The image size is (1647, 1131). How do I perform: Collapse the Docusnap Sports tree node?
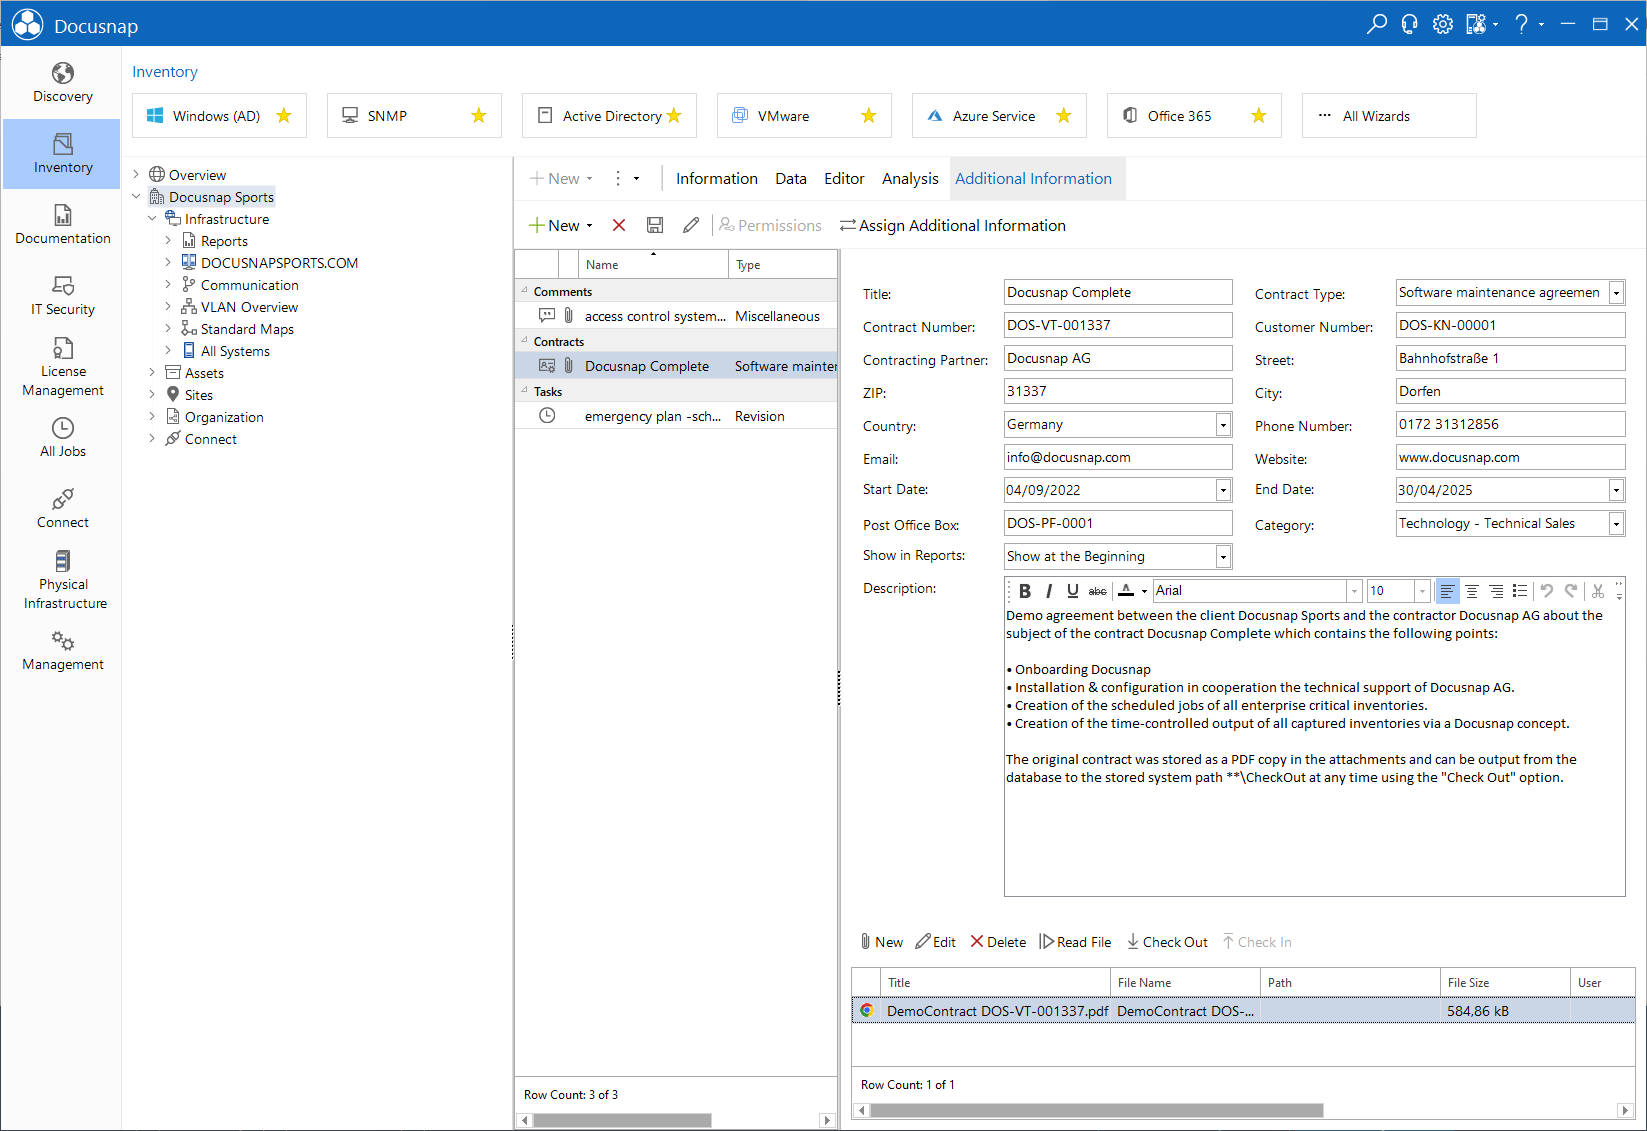tap(137, 197)
